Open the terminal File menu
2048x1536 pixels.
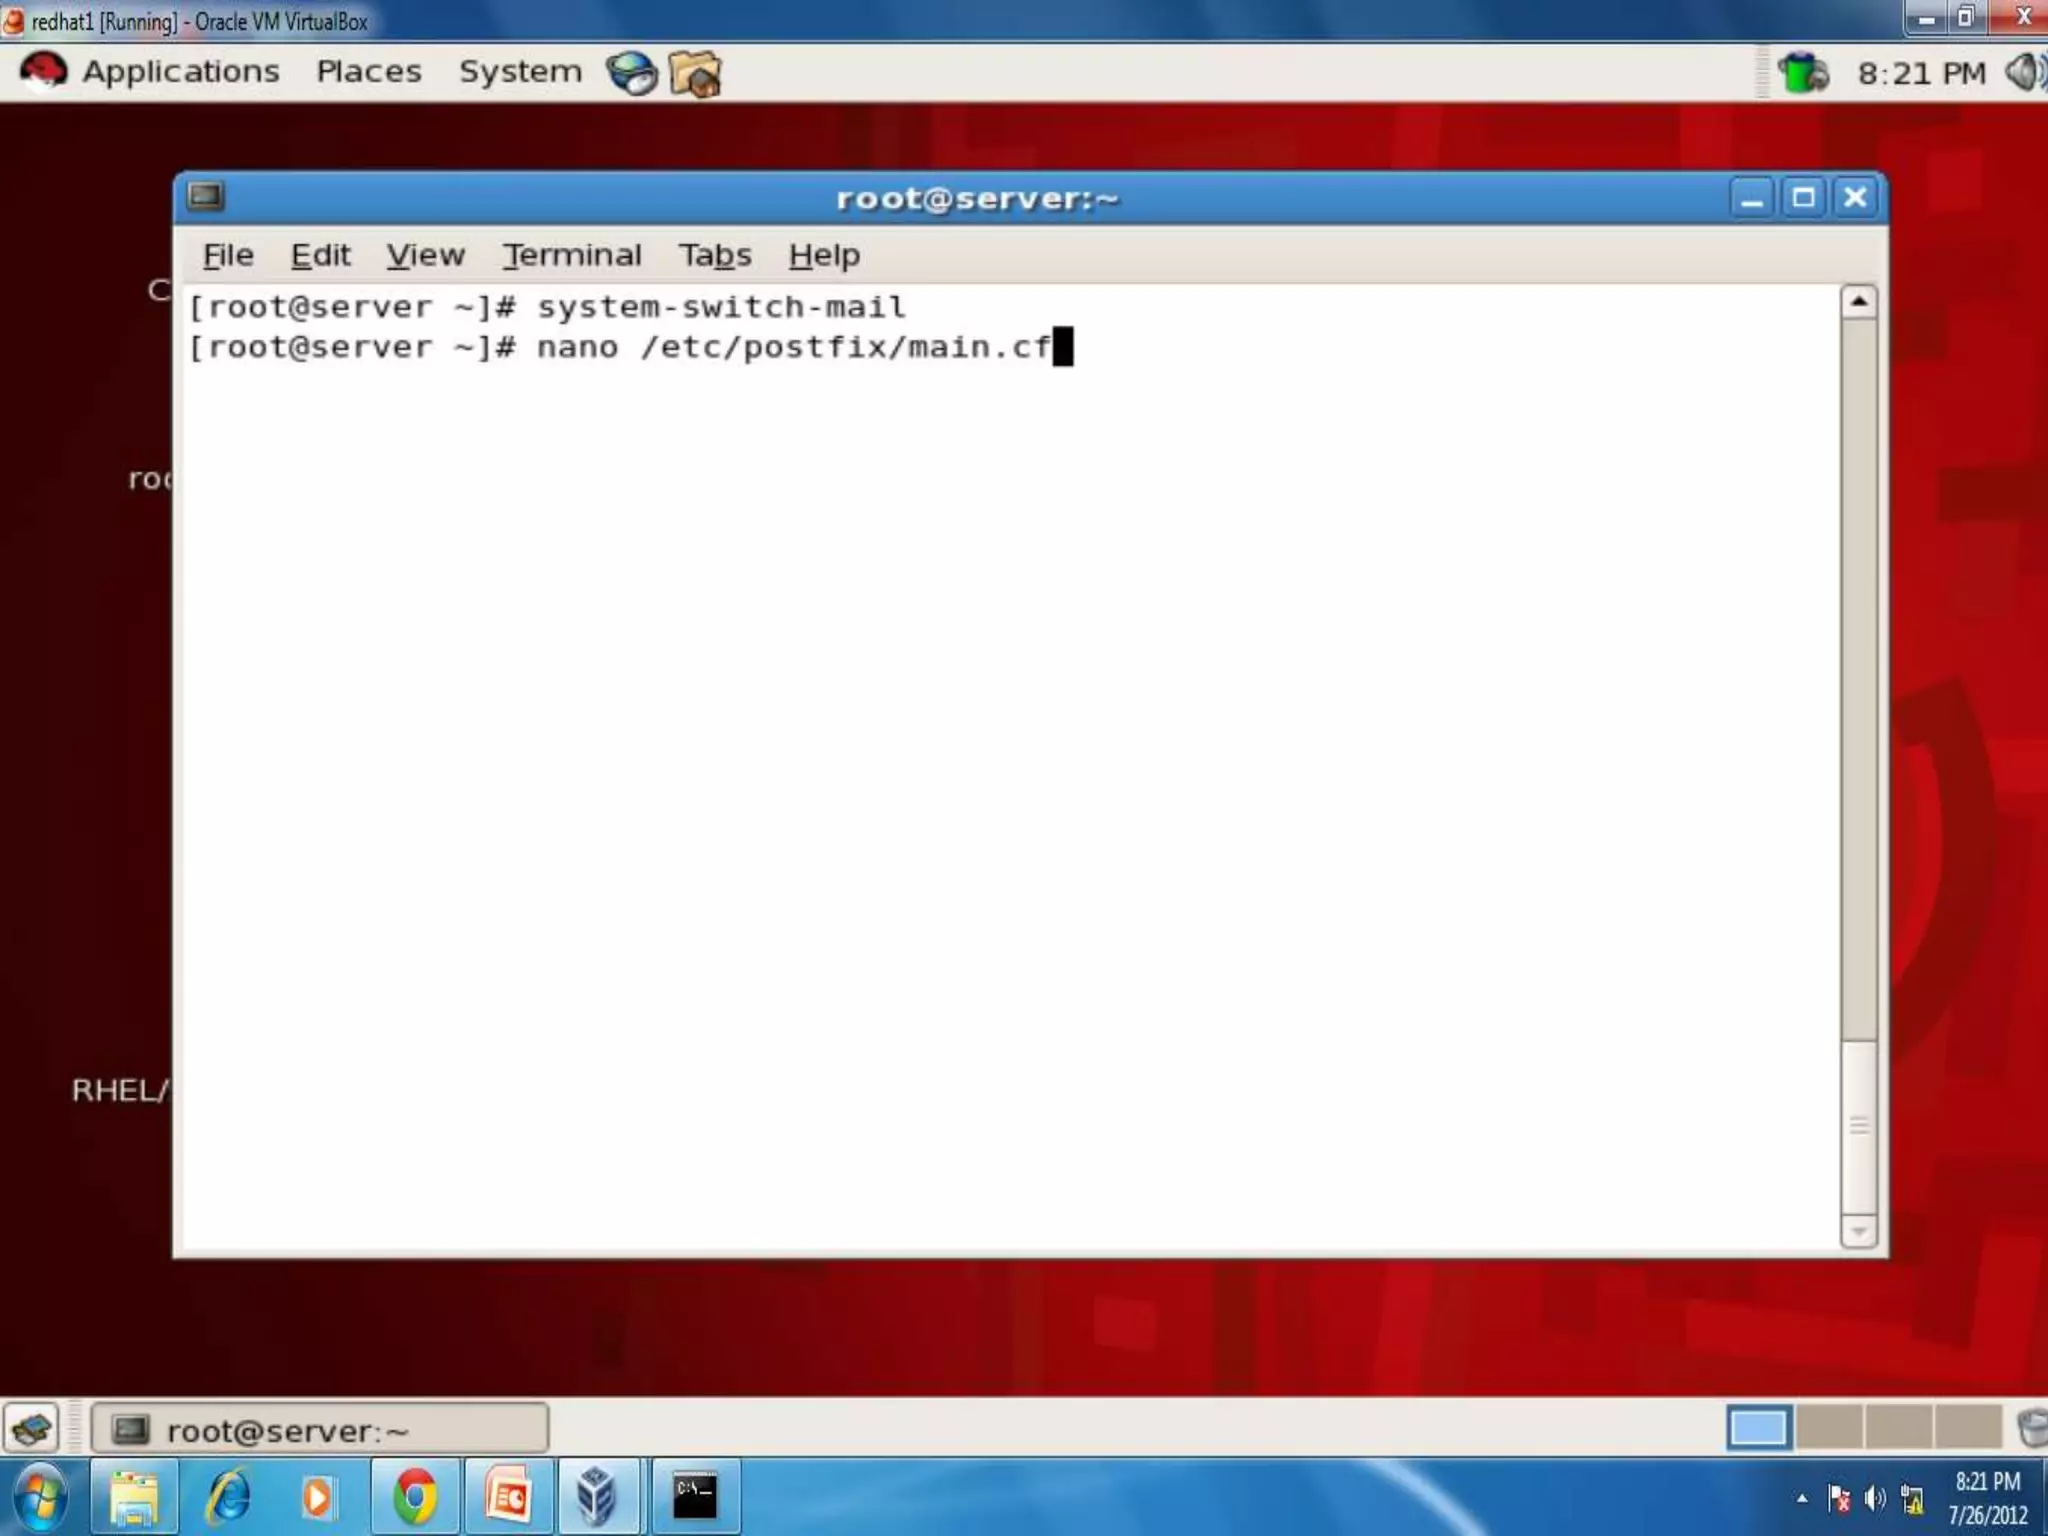[x=228, y=256]
